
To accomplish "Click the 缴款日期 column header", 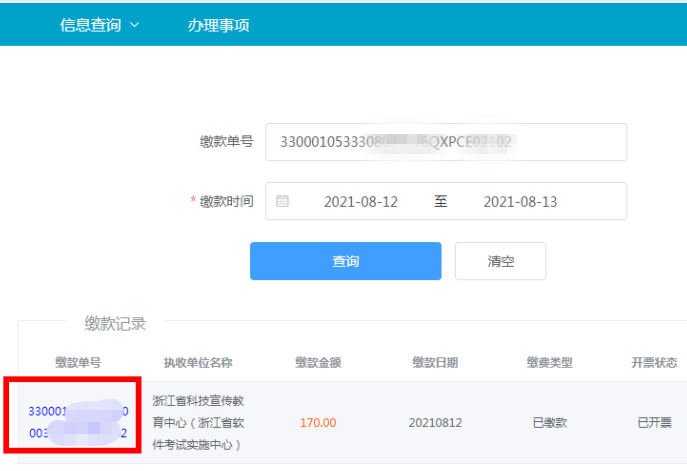I will [x=435, y=362].
